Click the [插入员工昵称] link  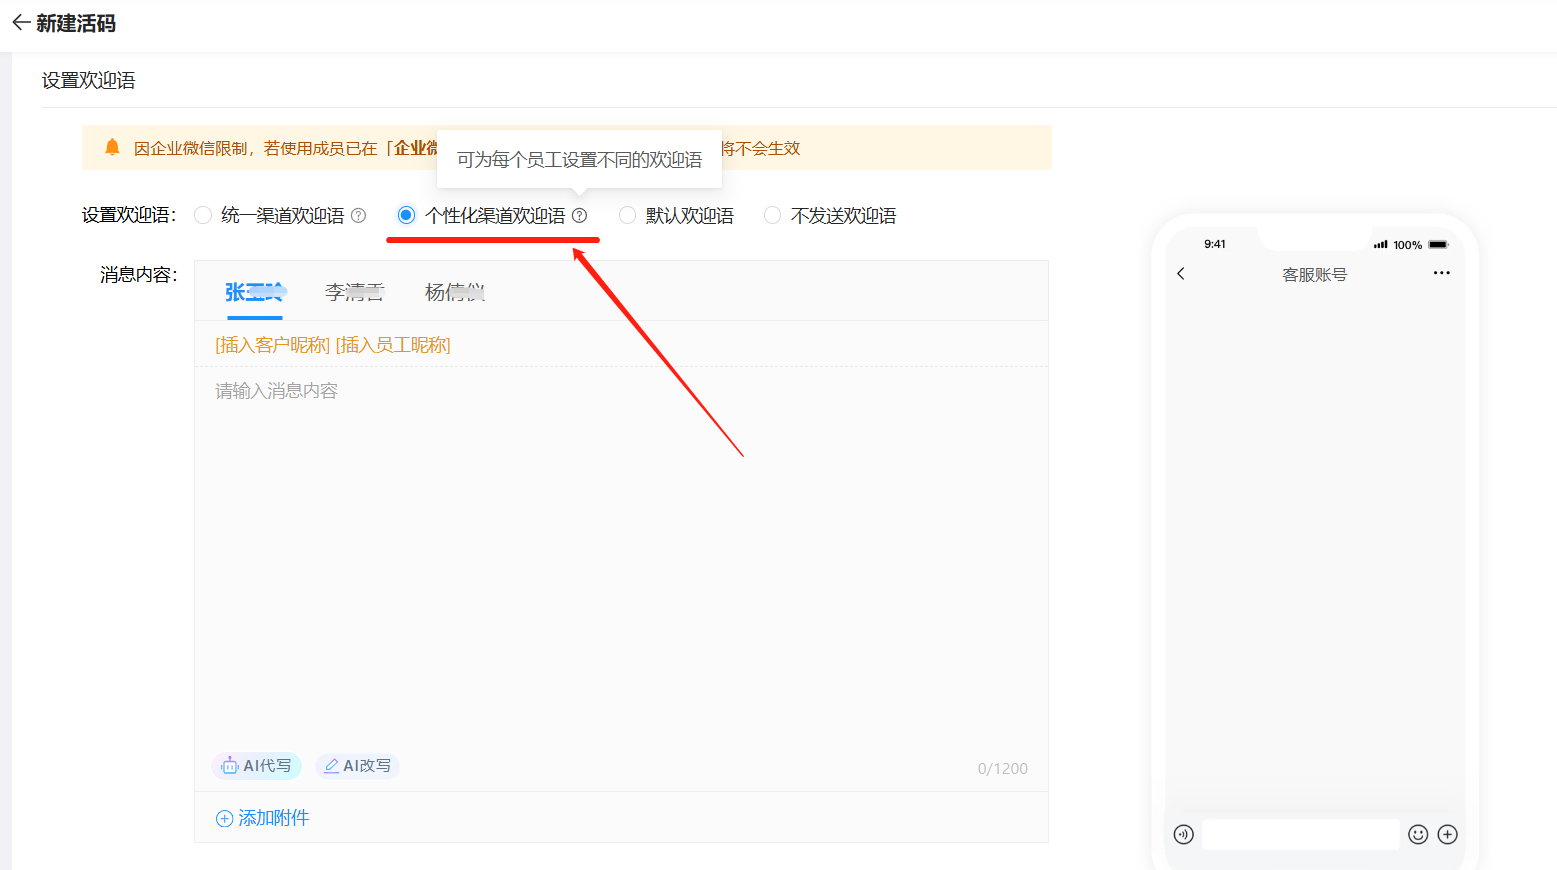point(393,345)
